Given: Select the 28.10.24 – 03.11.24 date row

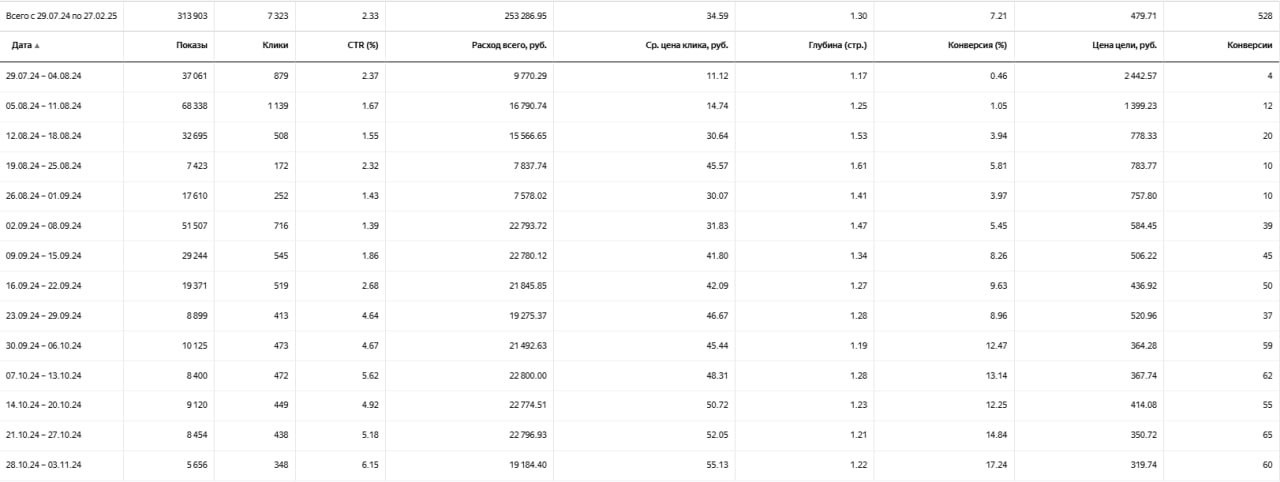Looking at the screenshot, I should coord(43,466).
